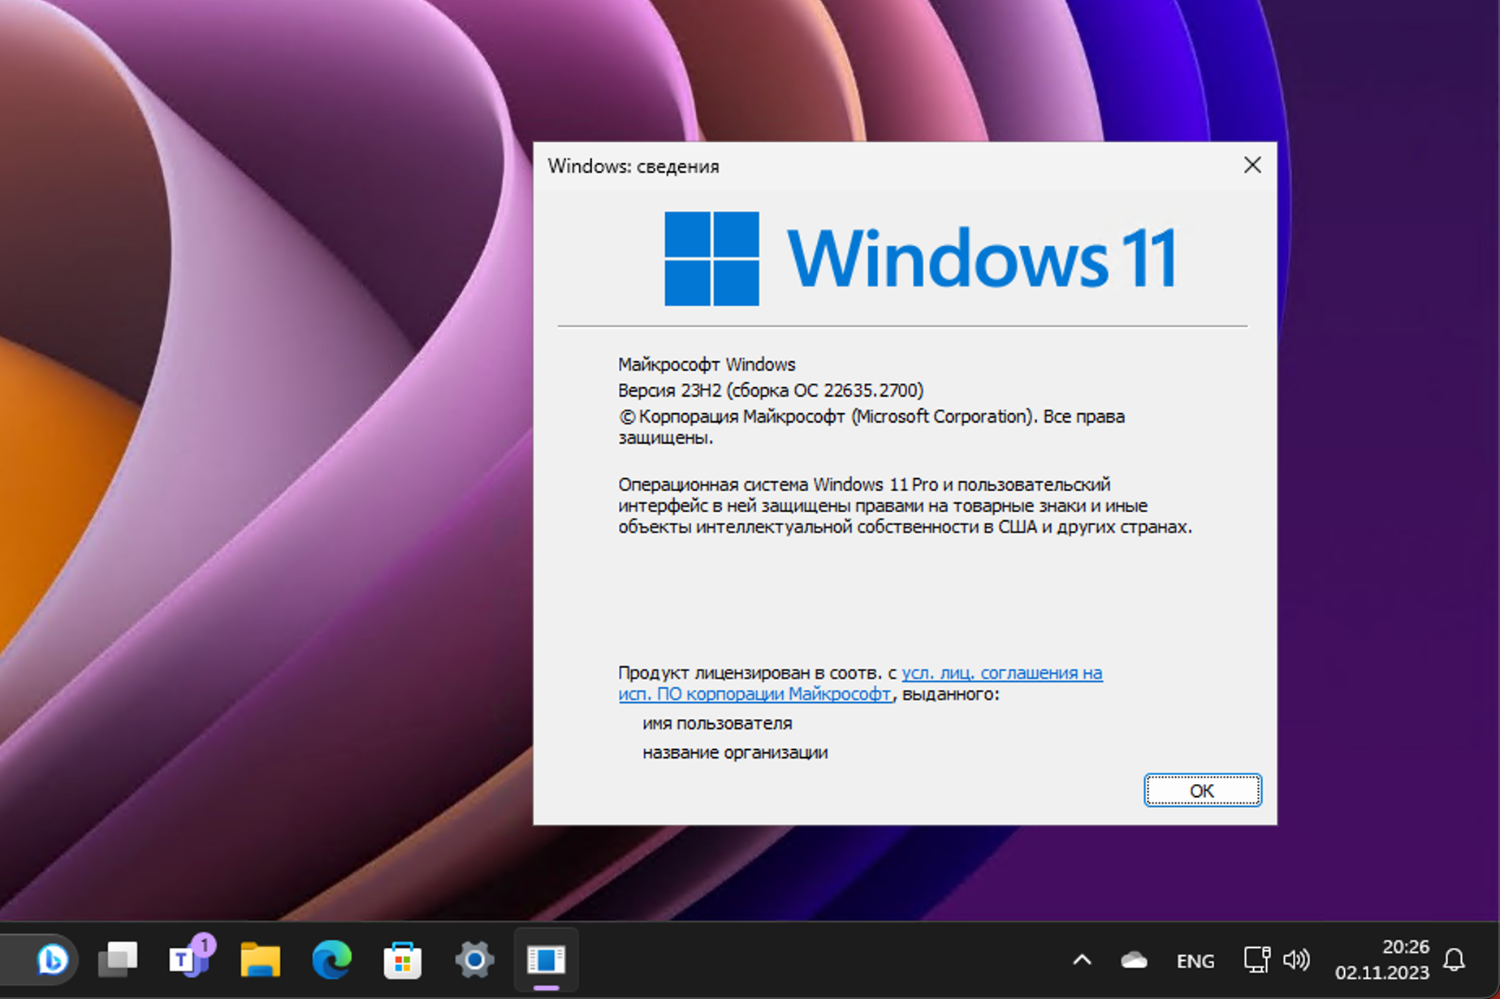
Task: Open Microsoft Edge from the taskbar
Action: tap(331, 959)
